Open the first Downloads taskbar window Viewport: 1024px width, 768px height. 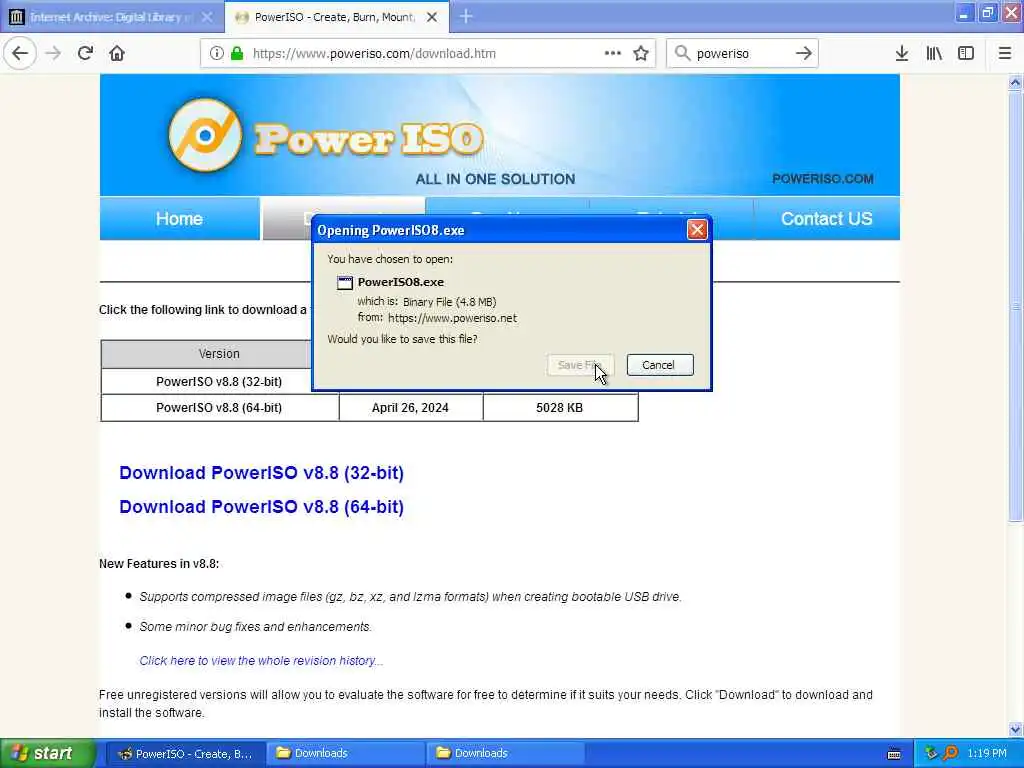click(346, 754)
